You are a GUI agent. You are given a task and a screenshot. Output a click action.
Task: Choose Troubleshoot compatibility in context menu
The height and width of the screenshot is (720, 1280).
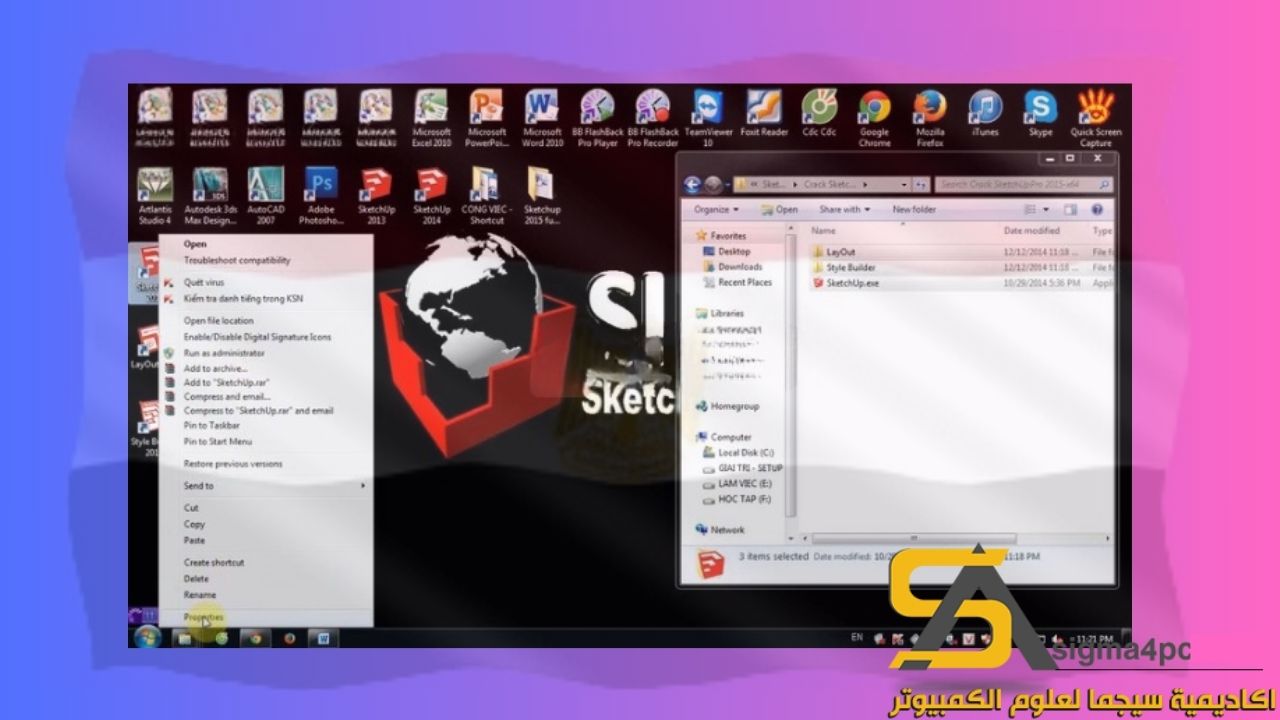coord(237,260)
